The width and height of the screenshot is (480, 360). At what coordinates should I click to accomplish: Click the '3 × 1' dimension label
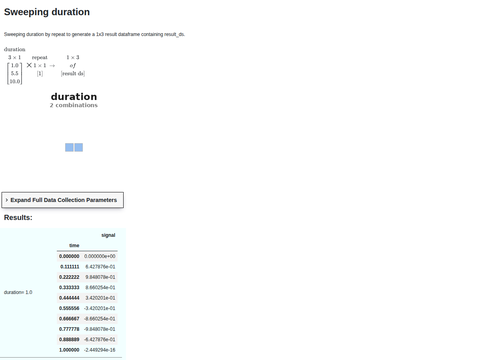tap(14, 57)
